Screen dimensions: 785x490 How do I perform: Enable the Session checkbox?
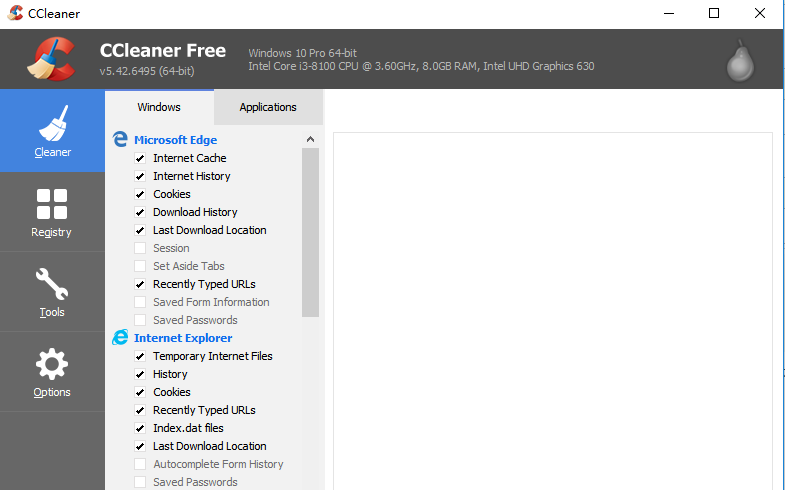click(140, 248)
